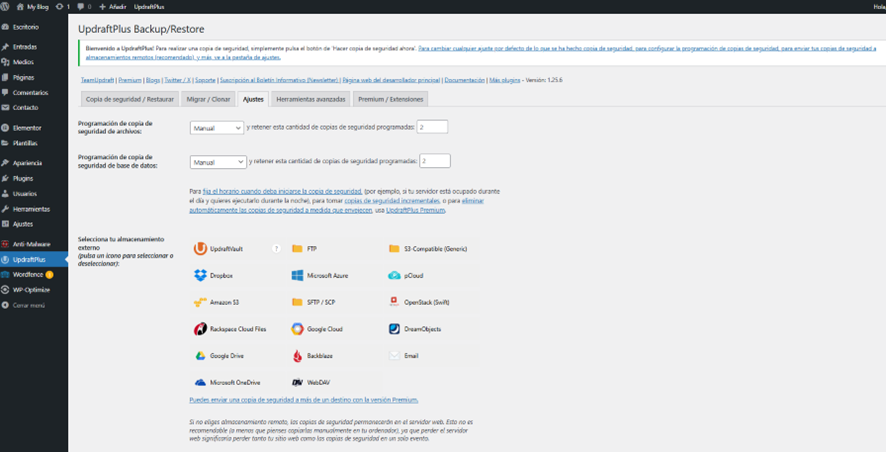
Task: Select the Google Drive icon
Action: pyautogui.click(x=200, y=356)
